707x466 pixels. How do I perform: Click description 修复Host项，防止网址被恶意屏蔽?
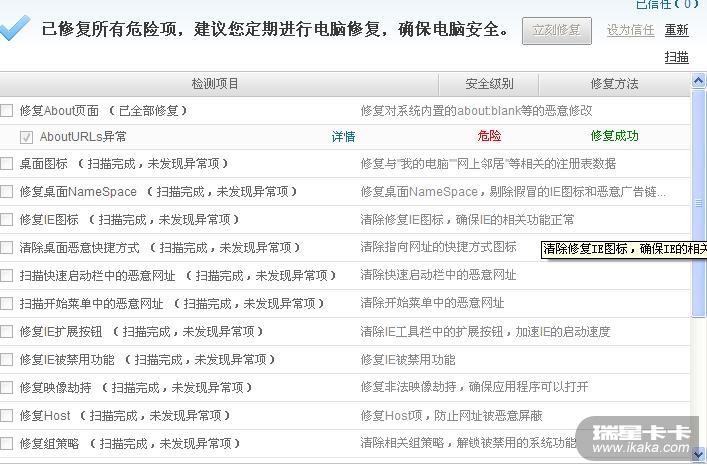pyautogui.click(x=451, y=416)
